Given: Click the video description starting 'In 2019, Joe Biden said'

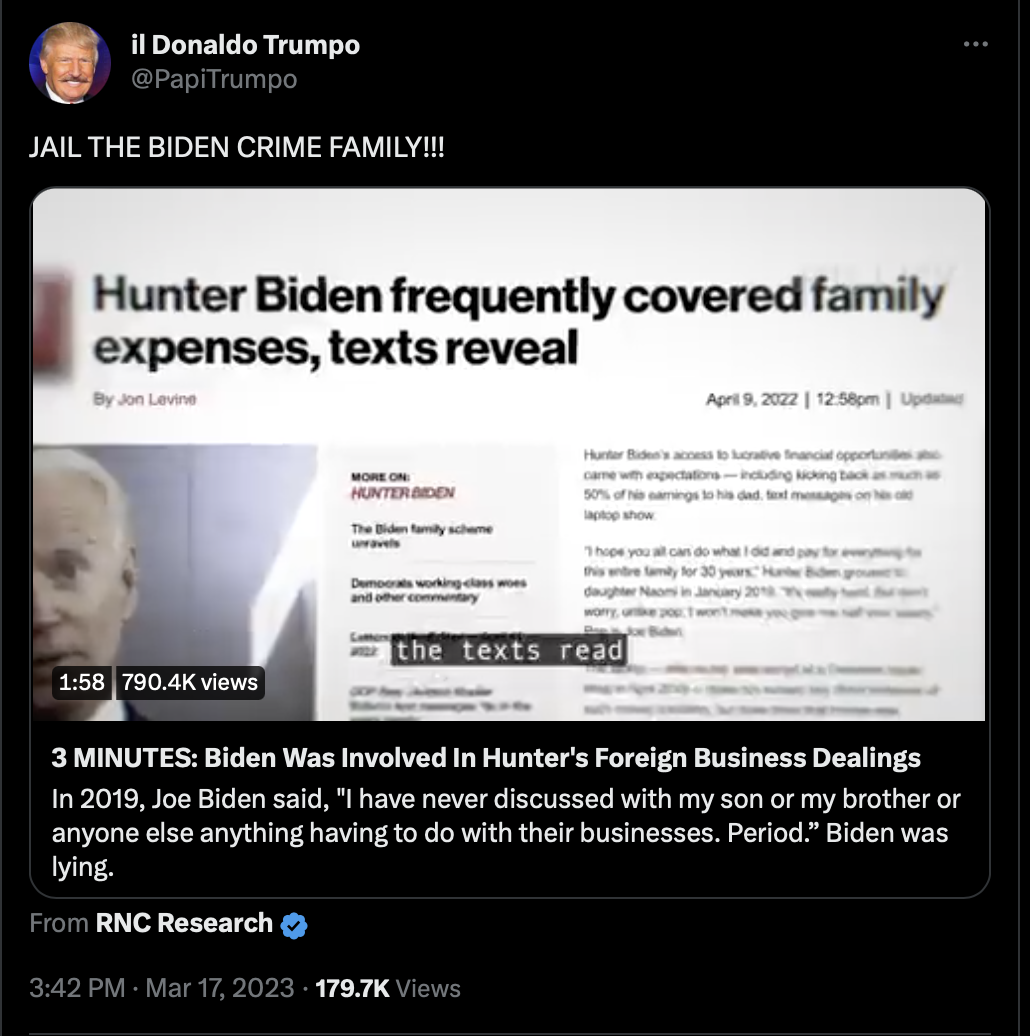Looking at the screenshot, I should [x=506, y=833].
